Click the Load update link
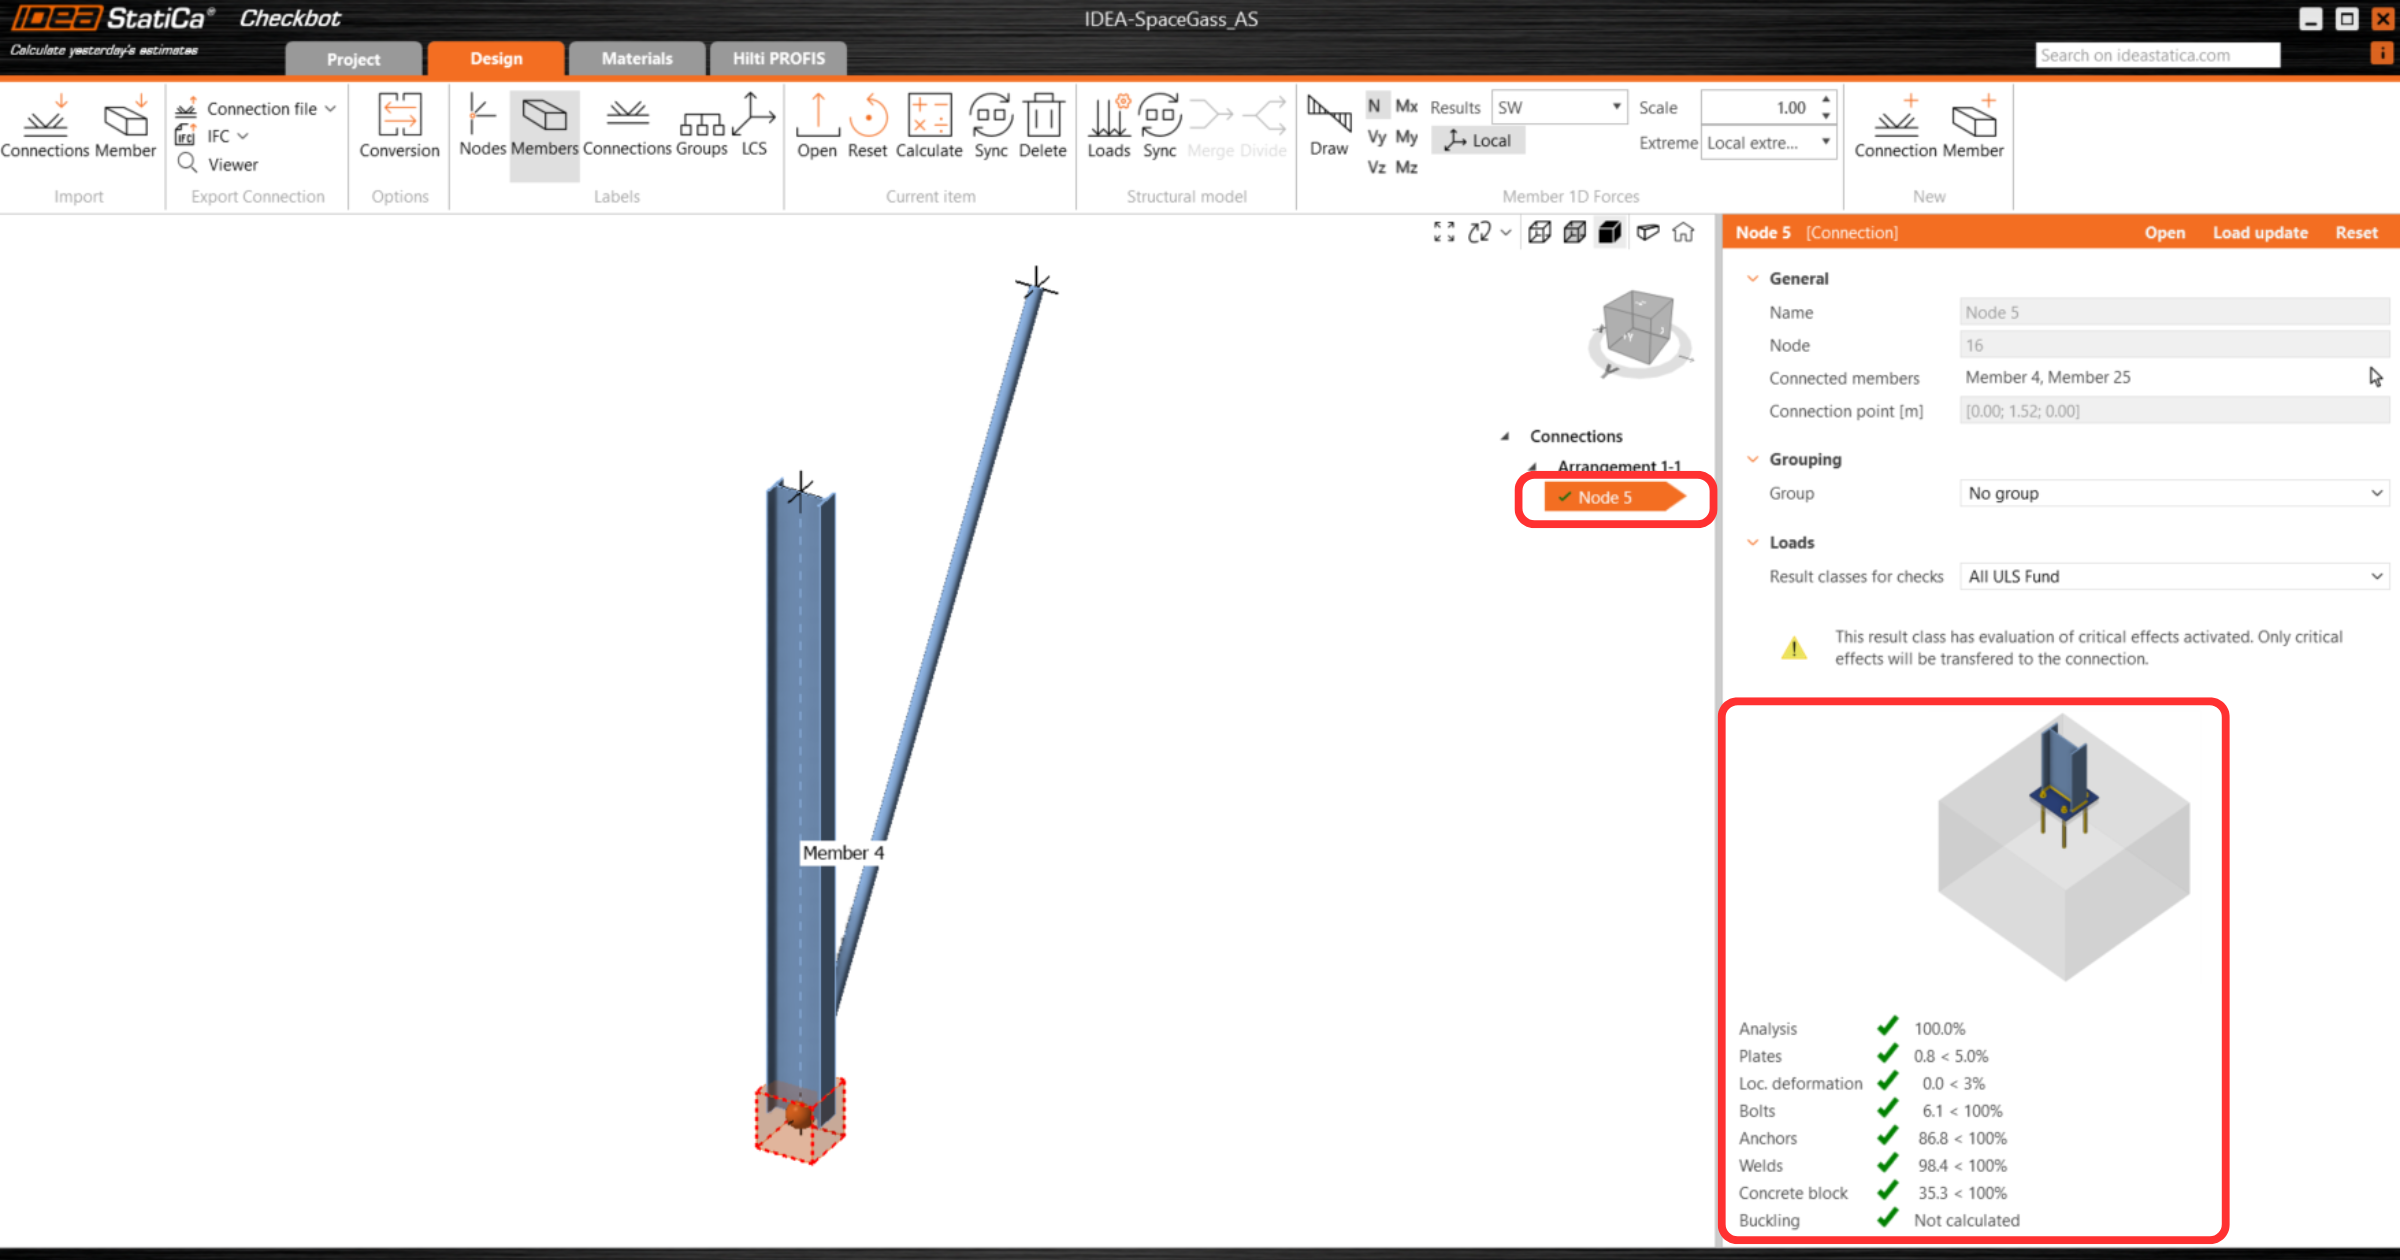This screenshot has width=2400, height=1260. pyautogui.click(x=2260, y=233)
